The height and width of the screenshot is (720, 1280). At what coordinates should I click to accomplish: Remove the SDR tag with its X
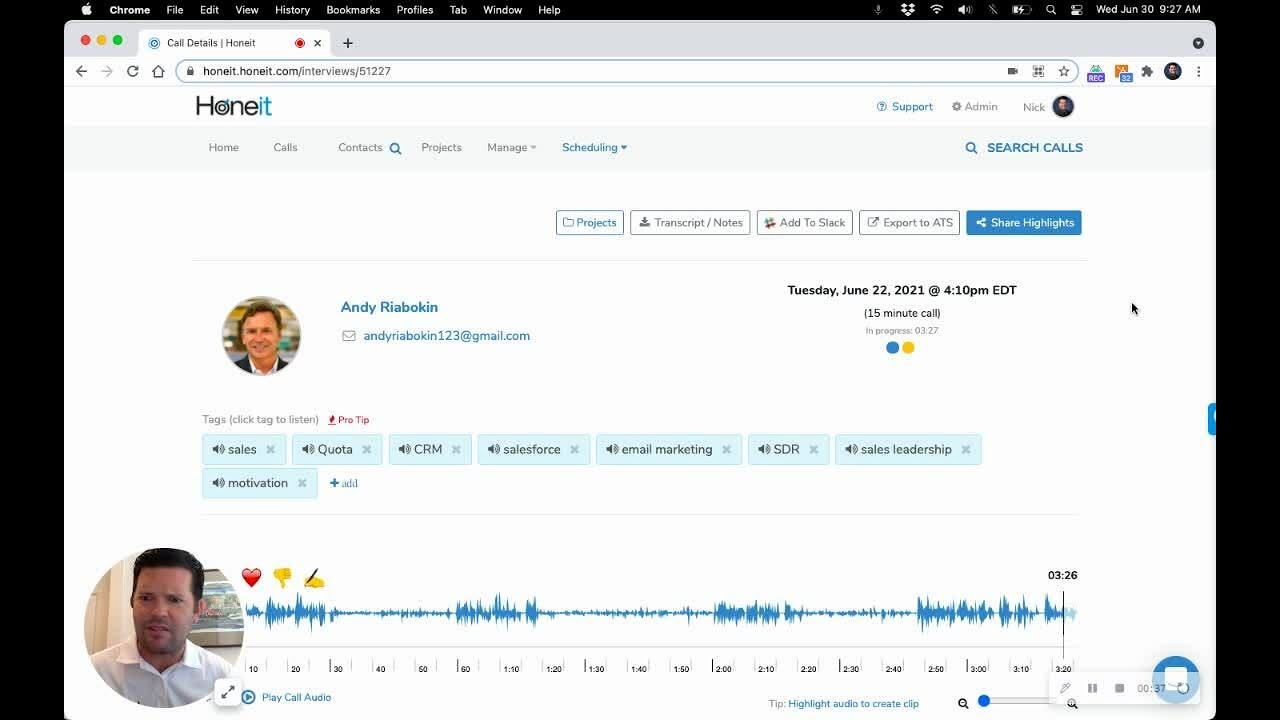pyautogui.click(x=813, y=450)
